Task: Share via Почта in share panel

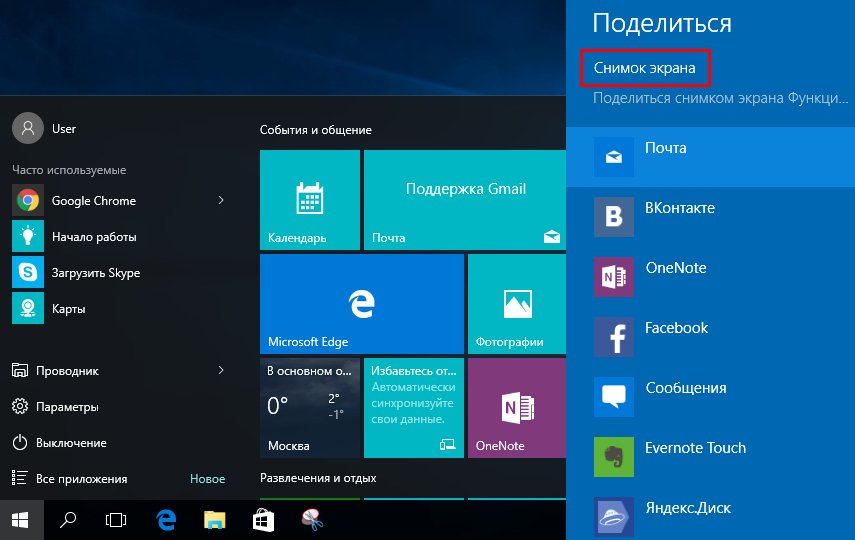Action: coord(711,157)
